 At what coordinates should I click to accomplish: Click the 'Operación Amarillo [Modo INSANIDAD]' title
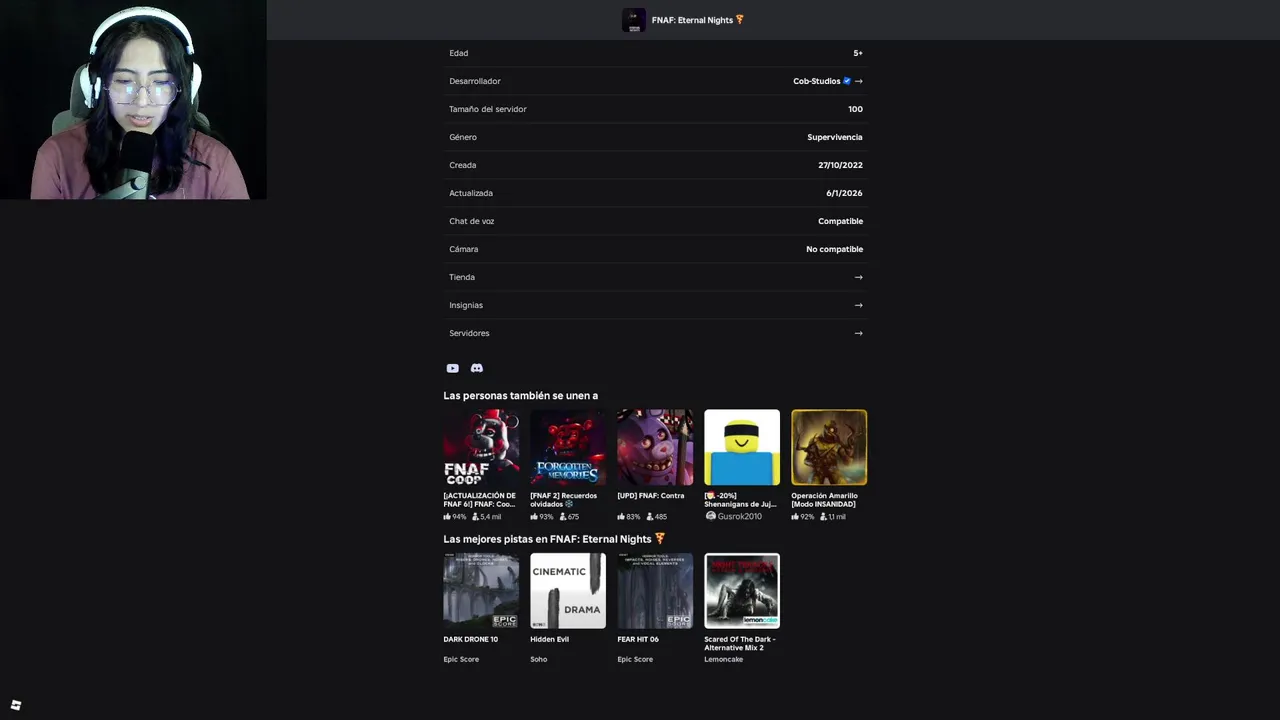pos(824,500)
